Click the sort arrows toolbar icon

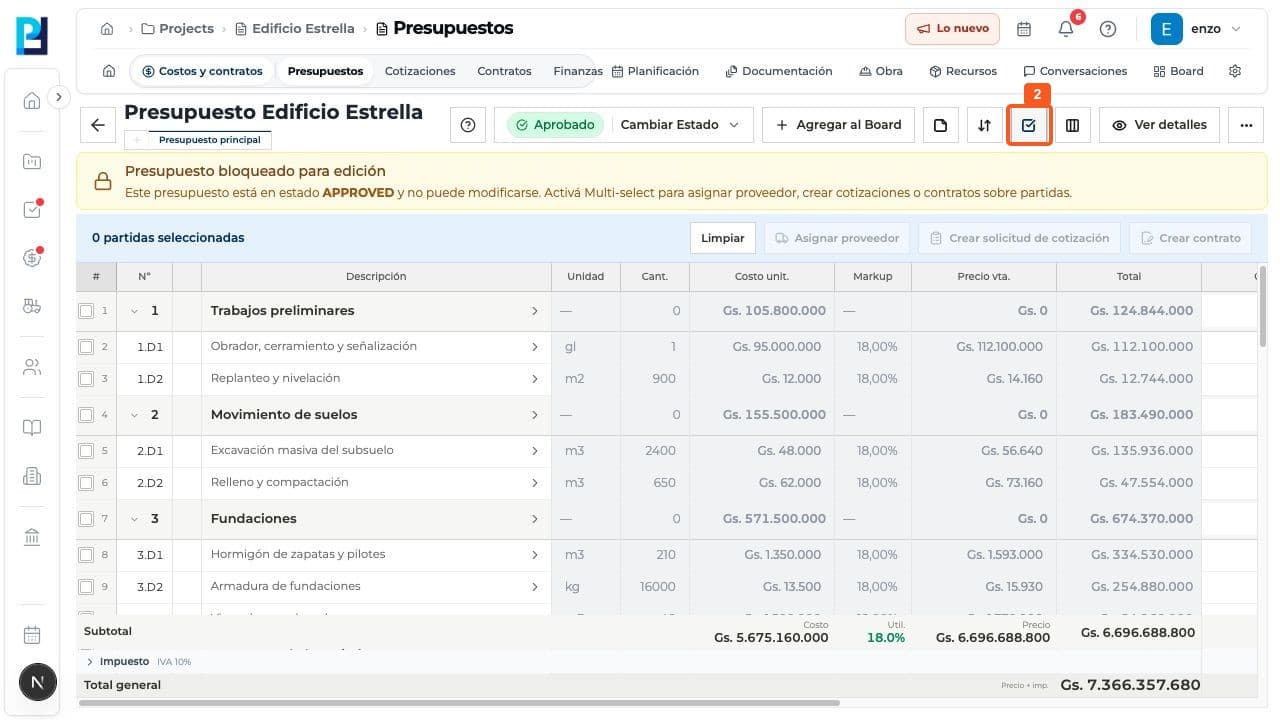pos(985,125)
